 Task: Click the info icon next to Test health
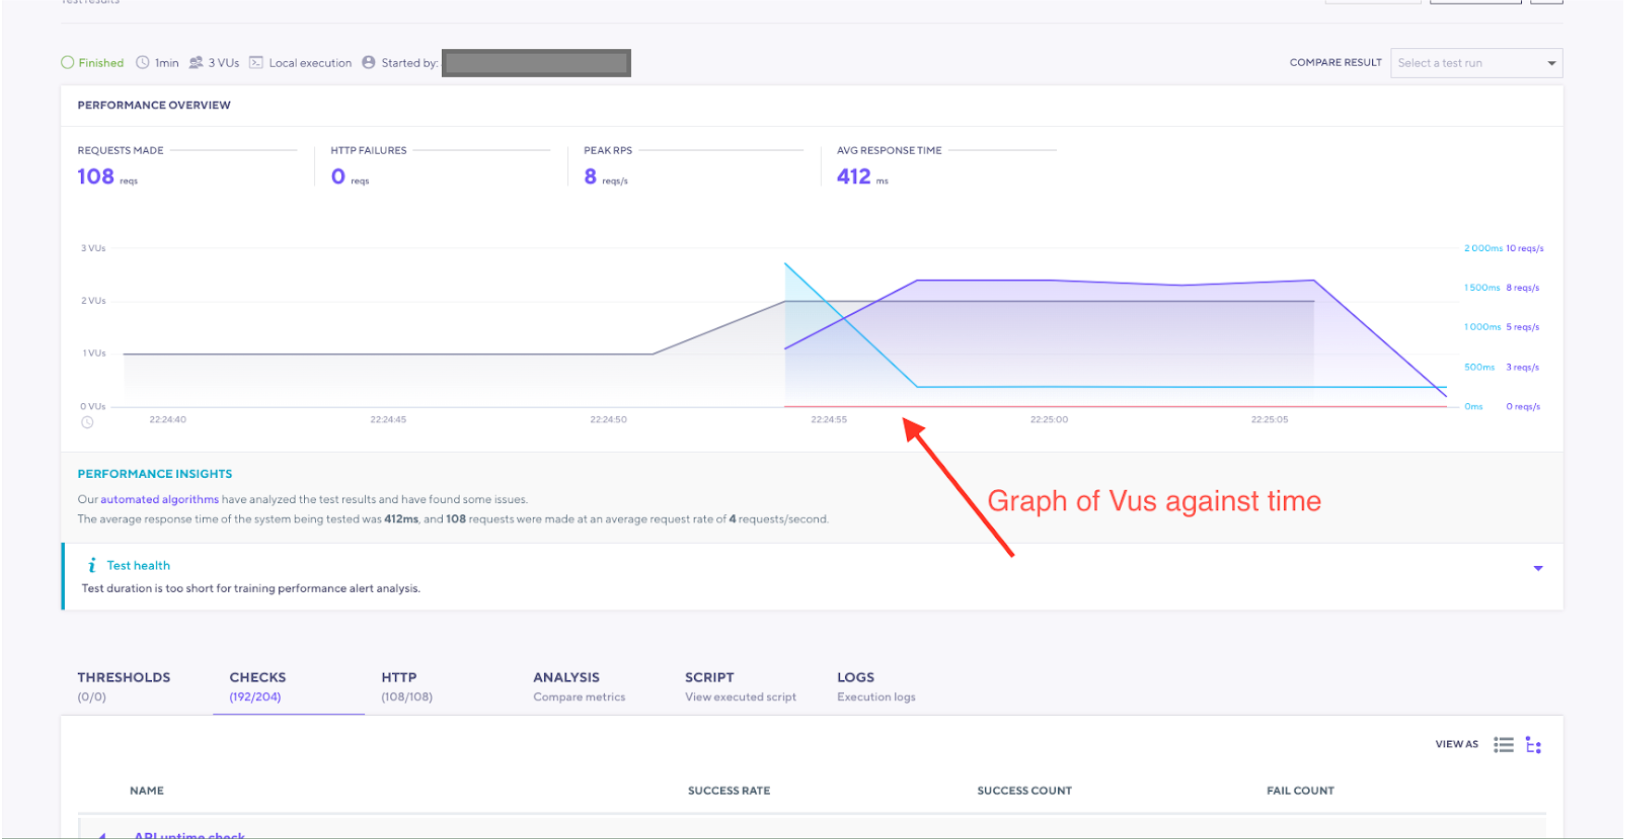pos(92,565)
